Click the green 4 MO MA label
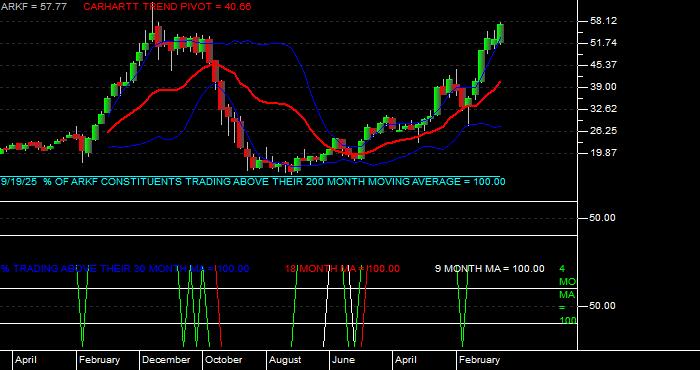Screen dimensions: 700x370 pos(568,295)
